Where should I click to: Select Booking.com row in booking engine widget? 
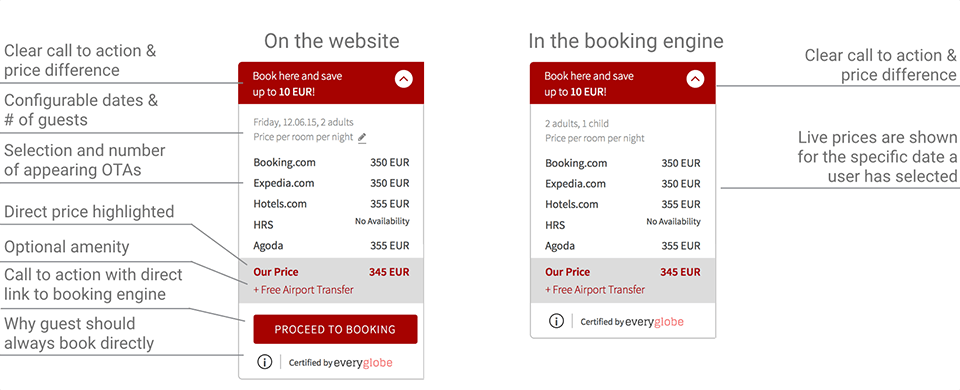[x=623, y=163]
